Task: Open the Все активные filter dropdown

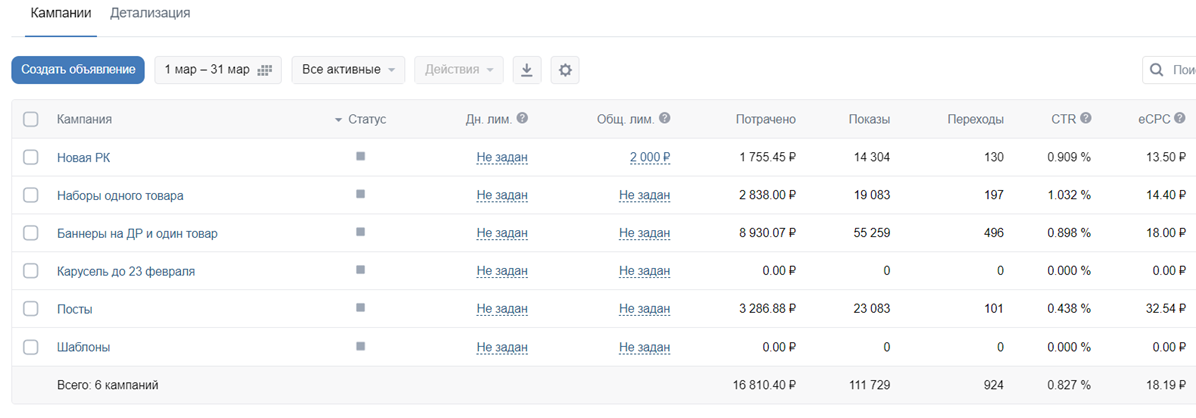Action: point(348,70)
